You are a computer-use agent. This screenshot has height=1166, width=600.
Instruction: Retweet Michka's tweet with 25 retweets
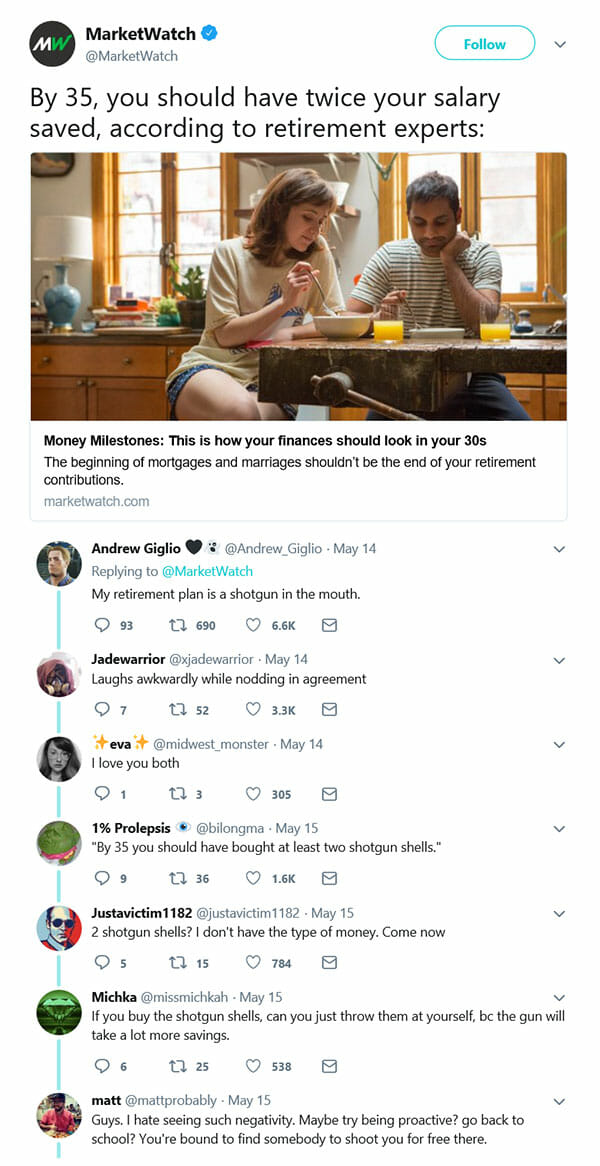tap(178, 1066)
